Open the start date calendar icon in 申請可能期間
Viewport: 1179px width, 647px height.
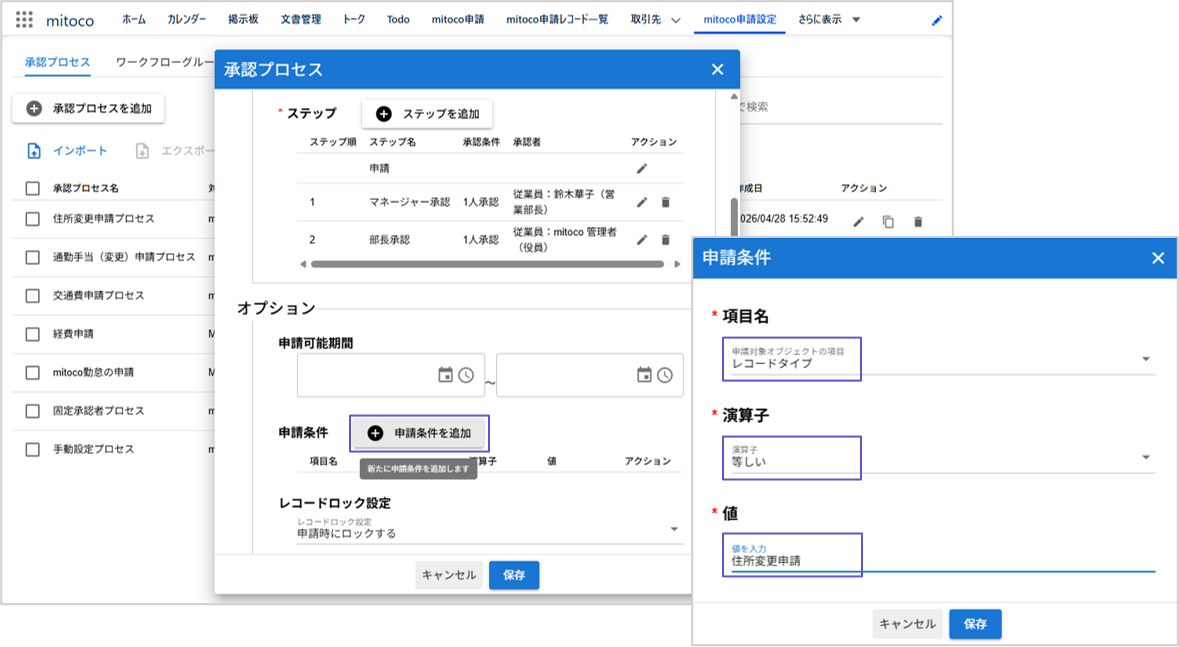pyautogui.click(x=445, y=375)
